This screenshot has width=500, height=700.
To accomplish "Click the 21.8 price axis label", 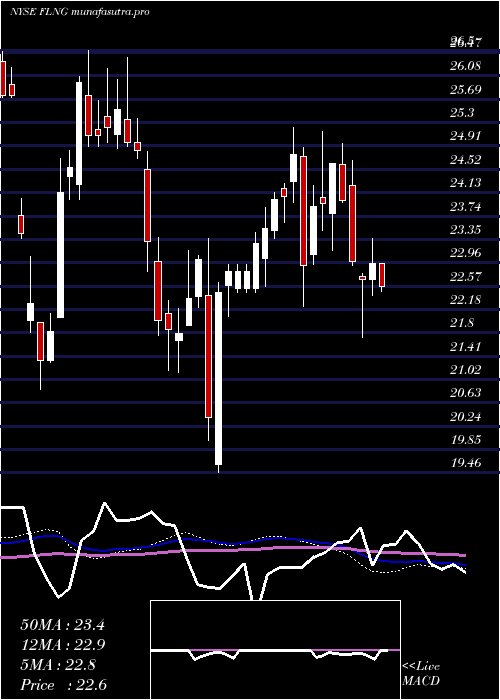I will (462, 323).
